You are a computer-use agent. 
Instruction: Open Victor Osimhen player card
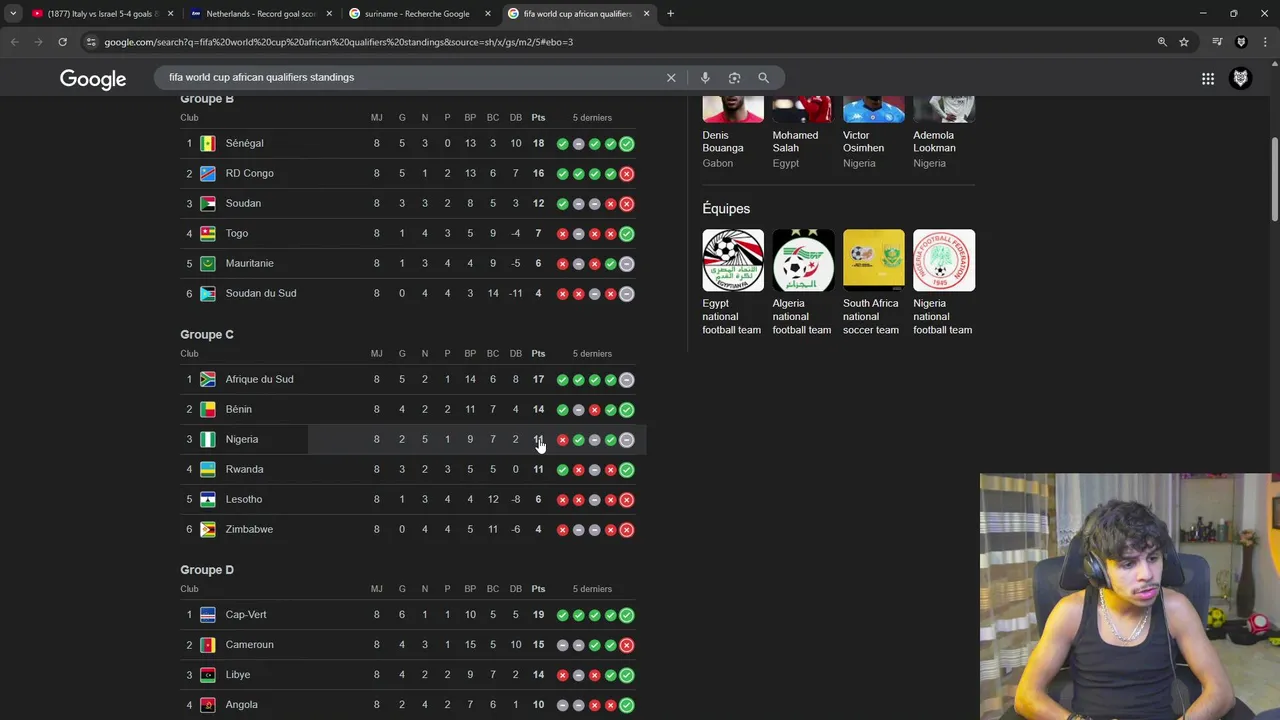tap(873, 133)
